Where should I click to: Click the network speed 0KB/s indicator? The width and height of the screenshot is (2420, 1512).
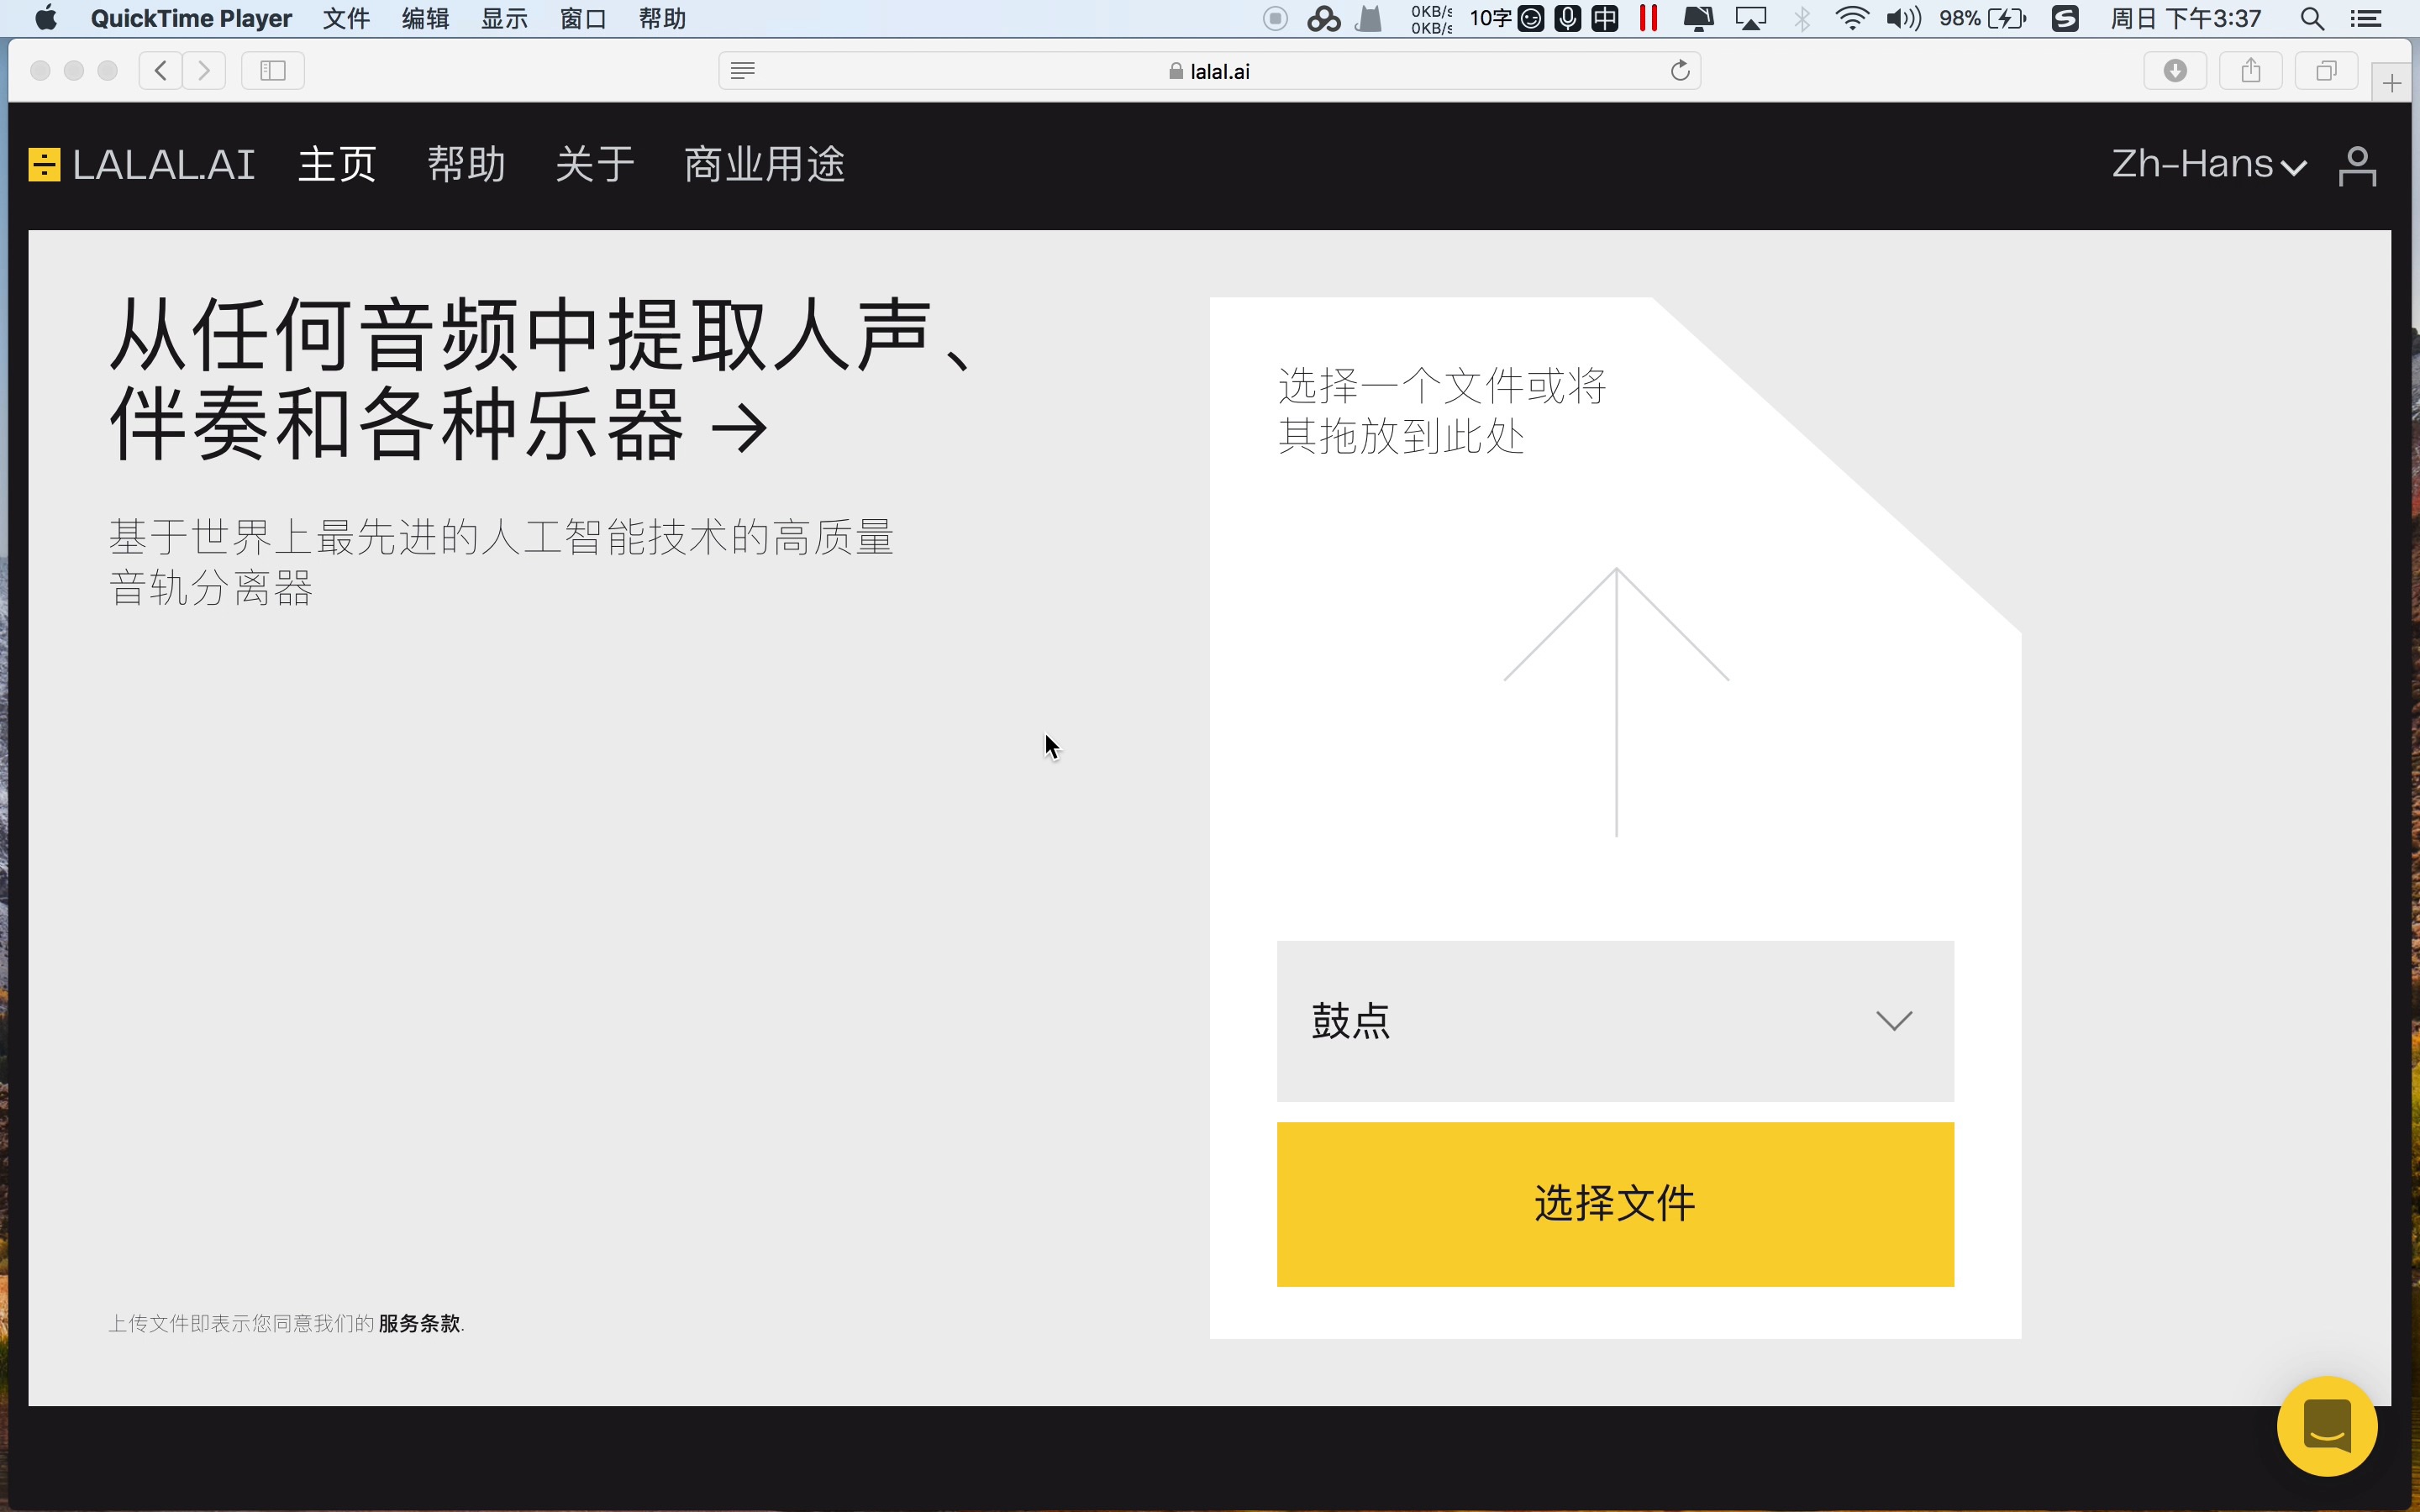pos(1431,18)
